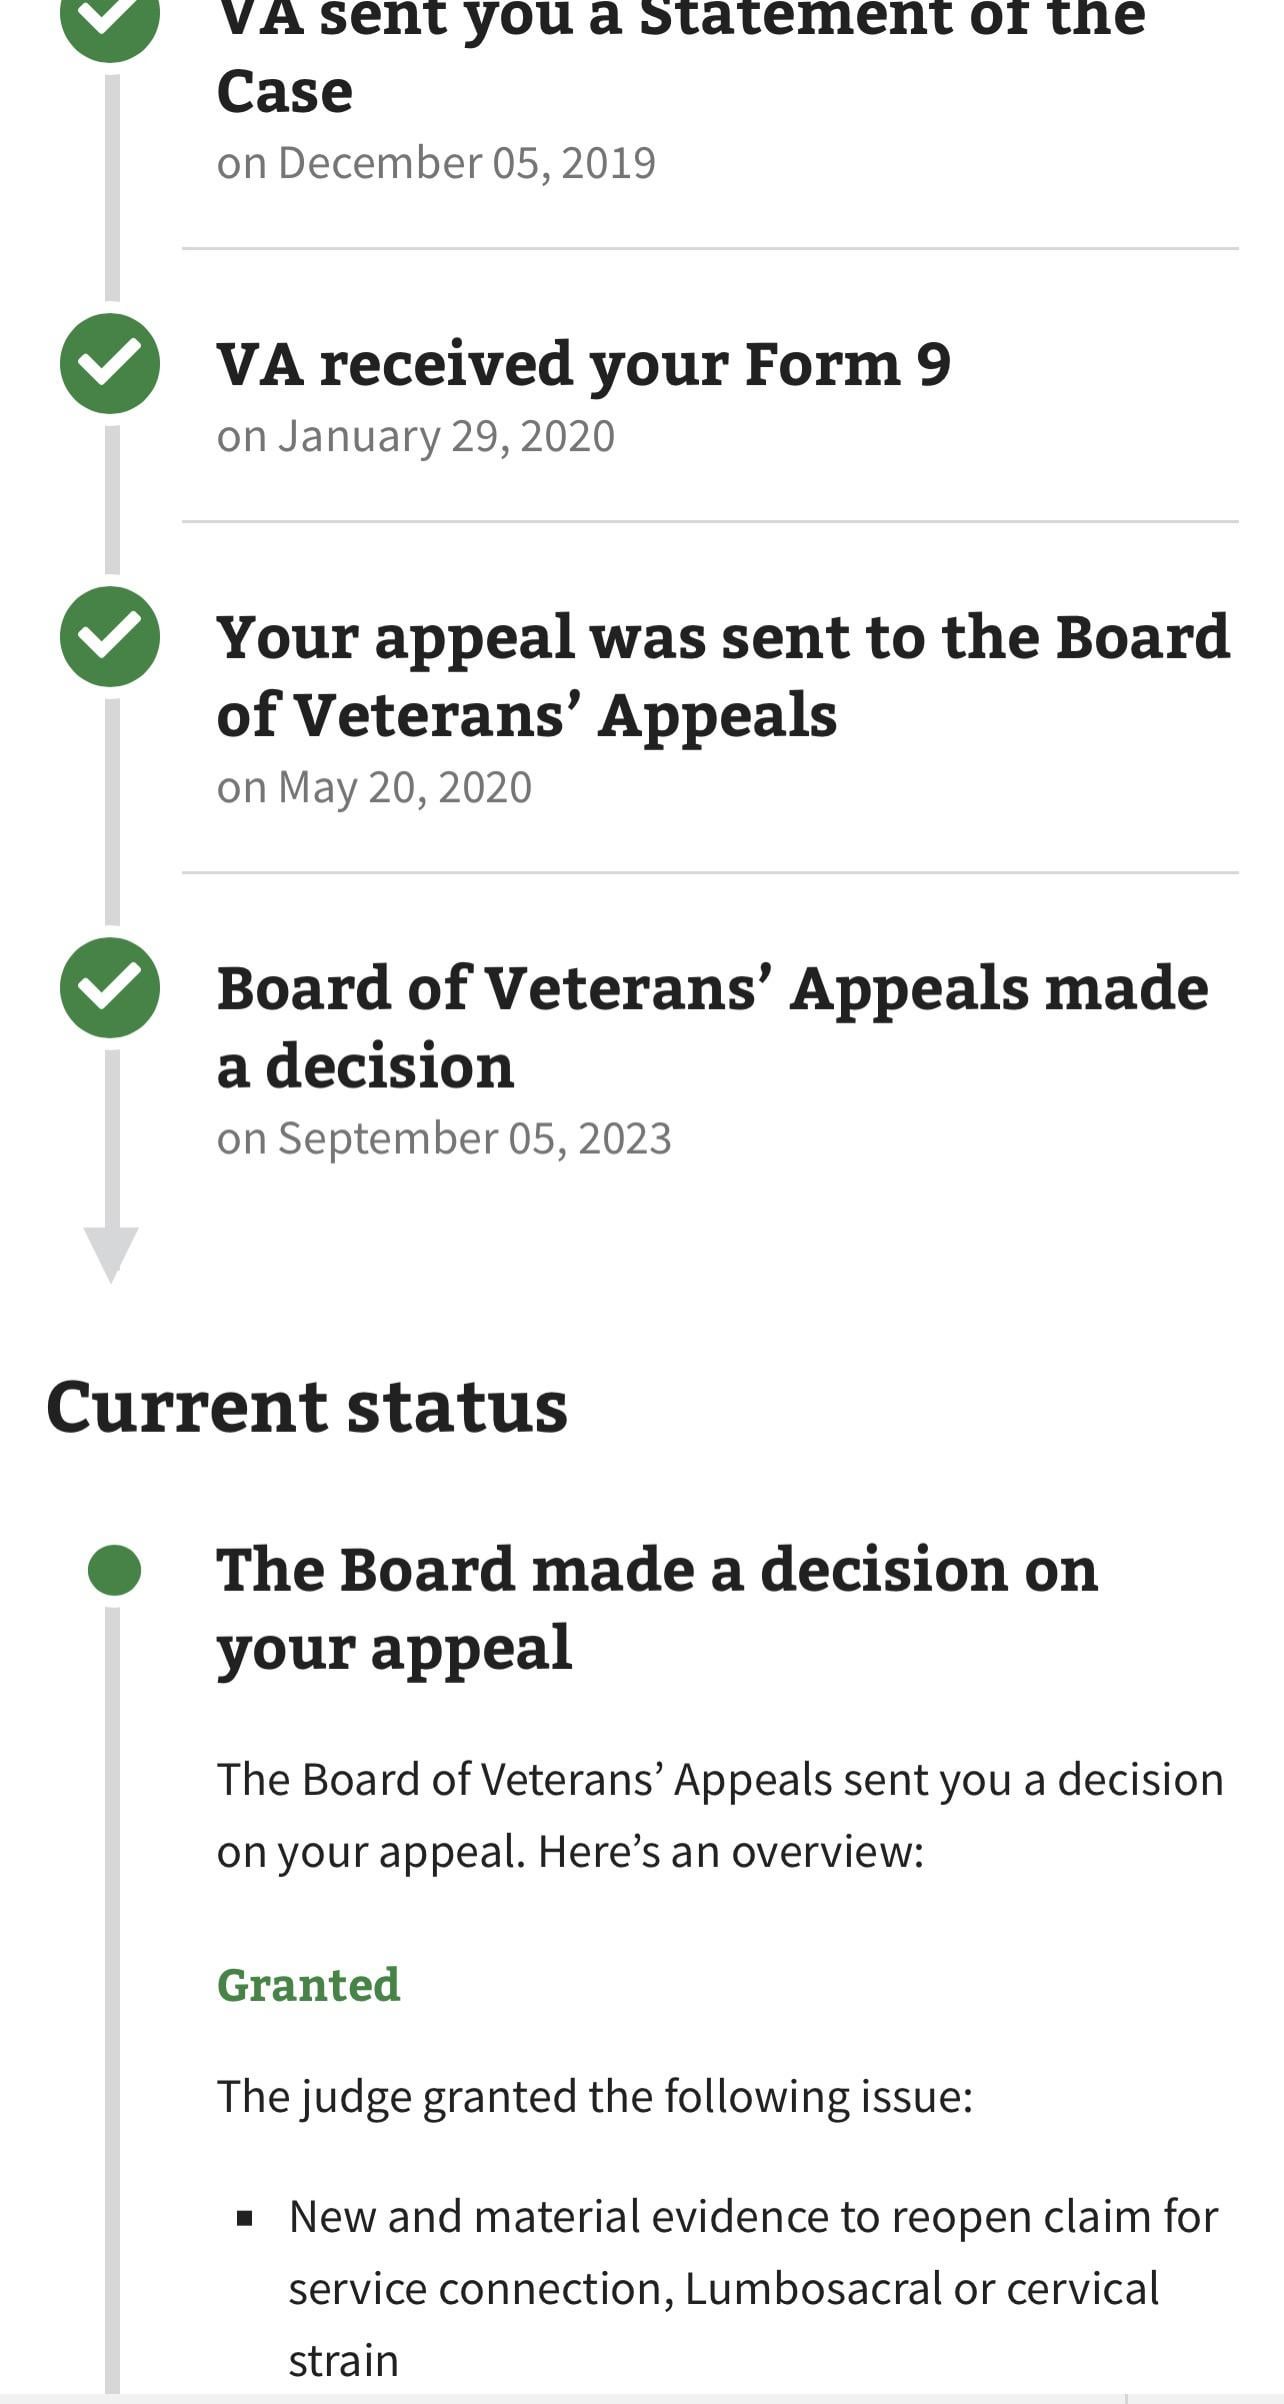
Task: Tap the checkmark next to "Your appeal was sent"
Action: tap(110, 636)
